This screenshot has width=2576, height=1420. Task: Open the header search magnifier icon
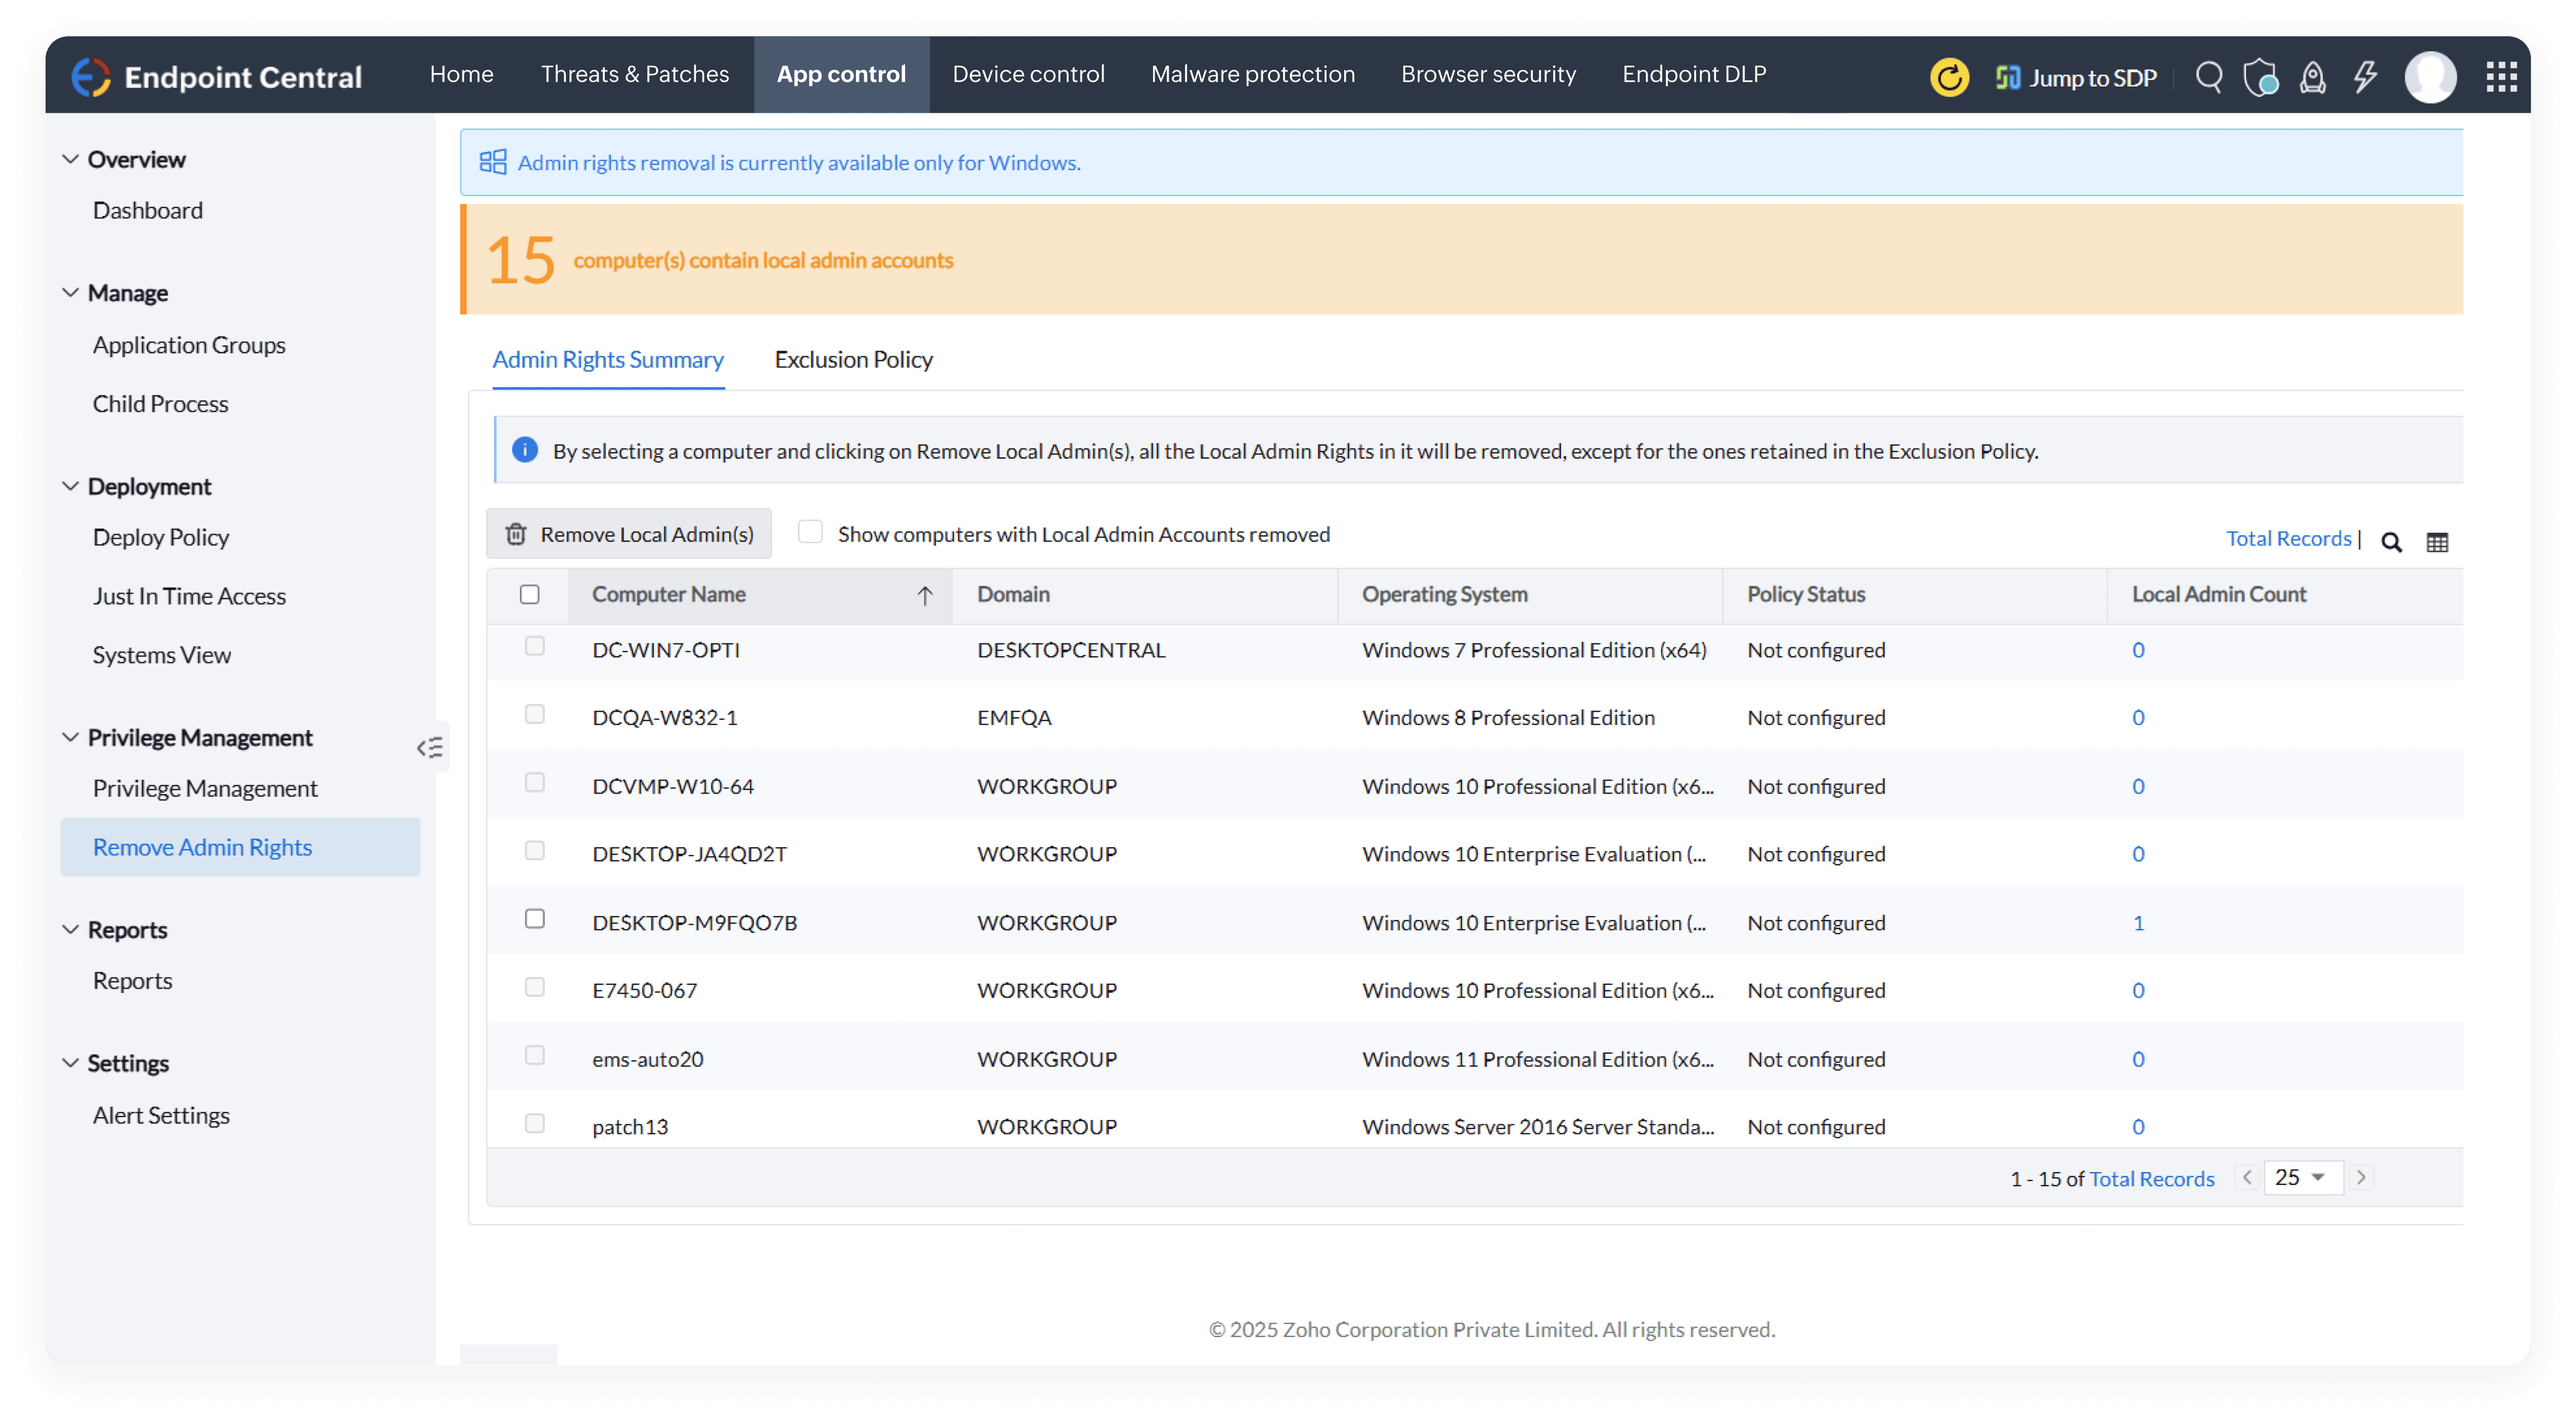pos(2208,77)
